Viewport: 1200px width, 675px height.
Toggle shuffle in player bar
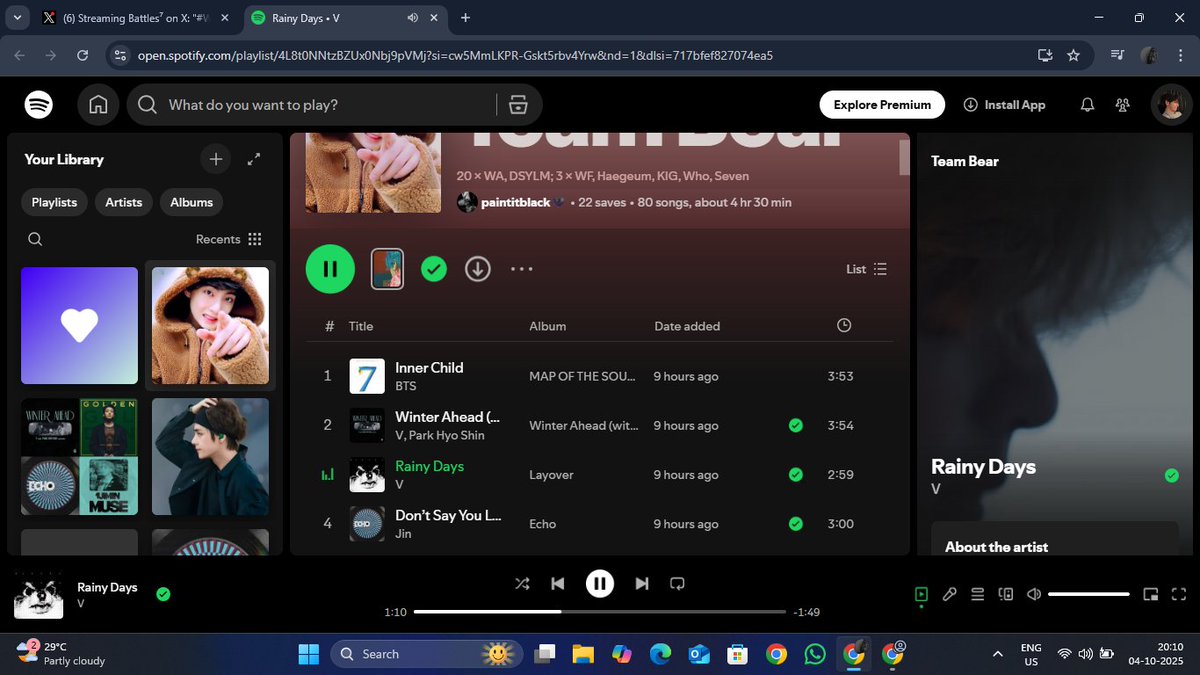point(522,583)
